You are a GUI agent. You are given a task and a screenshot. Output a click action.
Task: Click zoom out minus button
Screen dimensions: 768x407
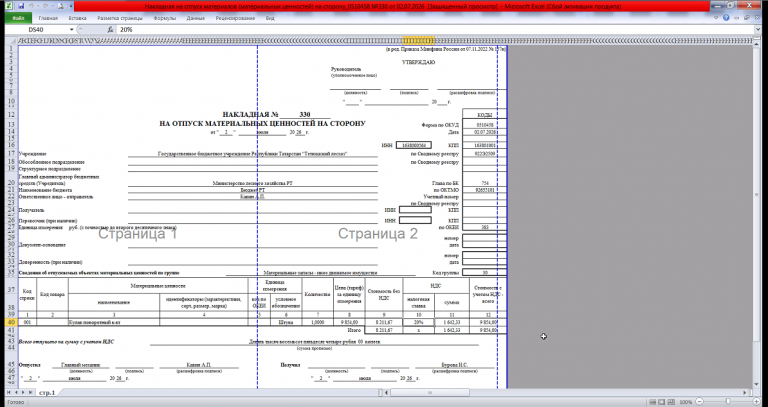[x=699, y=402]
